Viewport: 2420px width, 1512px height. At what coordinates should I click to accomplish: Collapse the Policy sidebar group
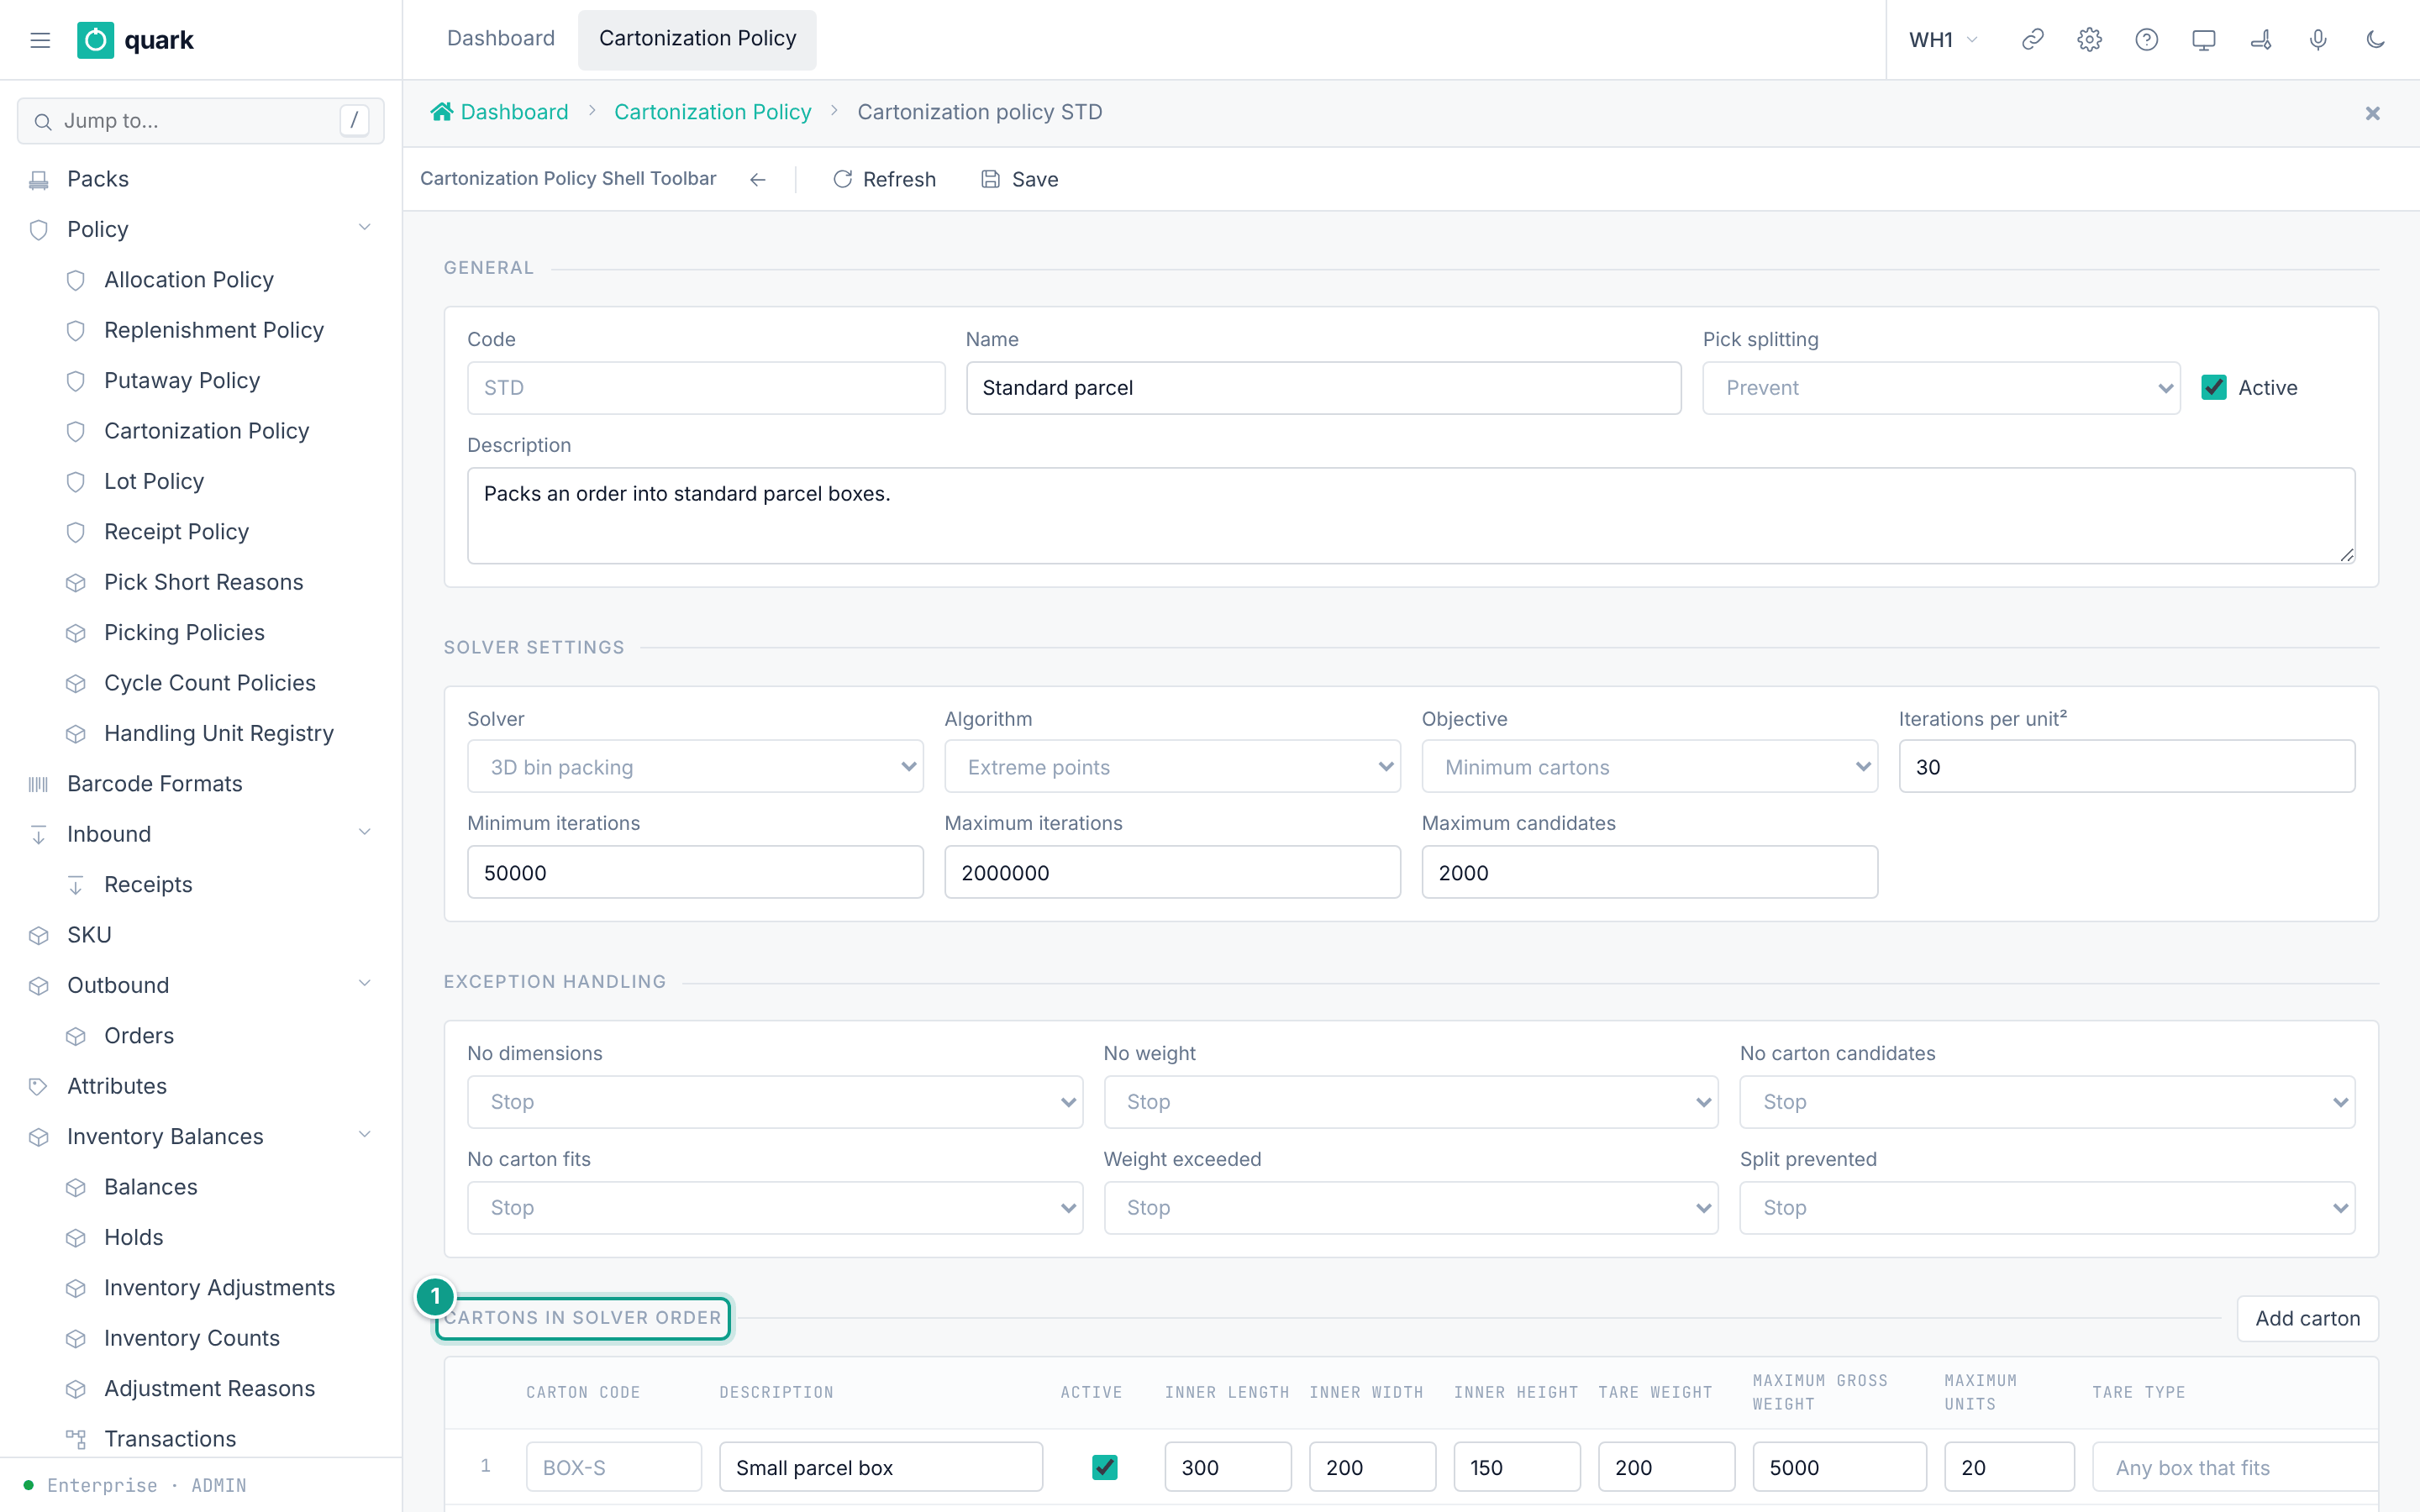(x=365, y=228)
